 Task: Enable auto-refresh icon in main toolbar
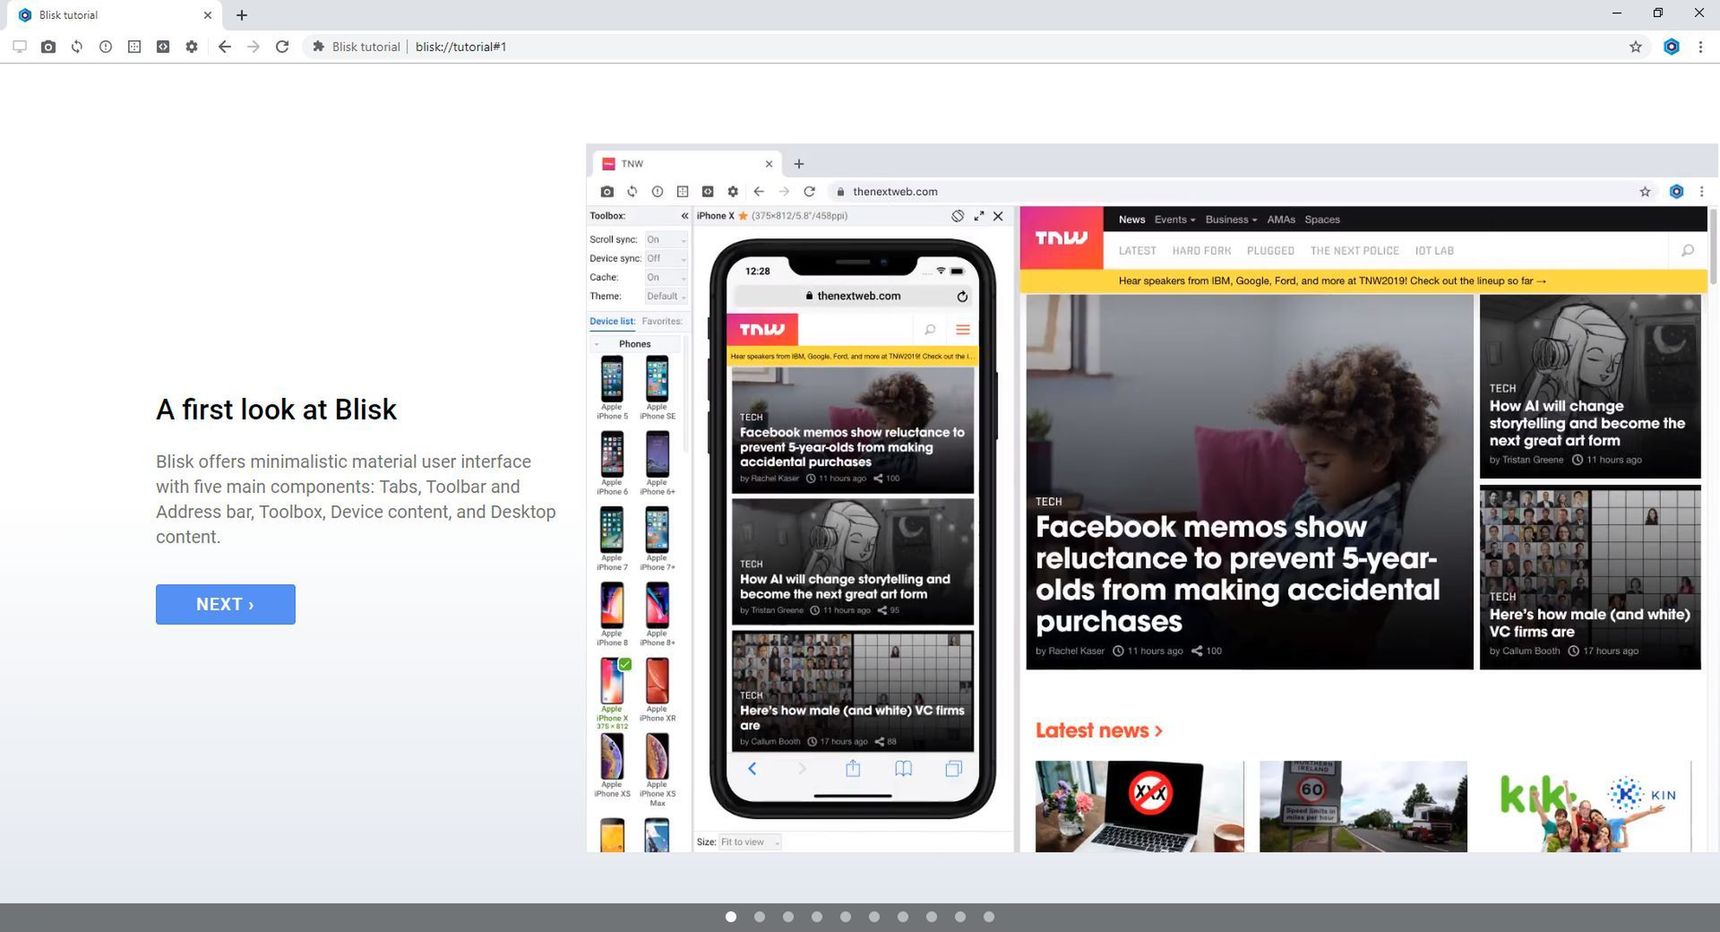(x=77, y=47)
